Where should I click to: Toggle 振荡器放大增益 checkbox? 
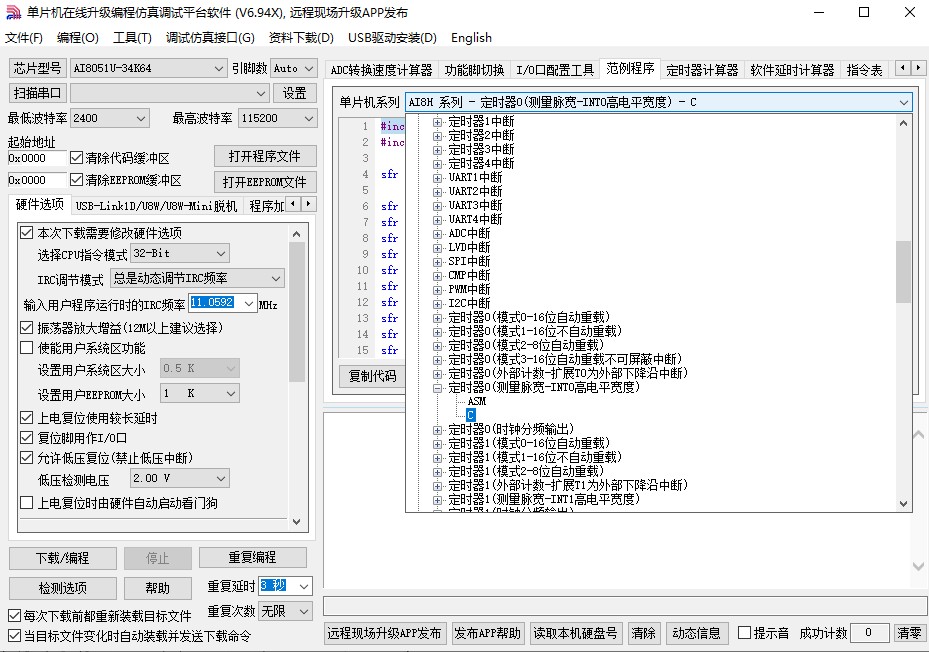tap(27, 328)
